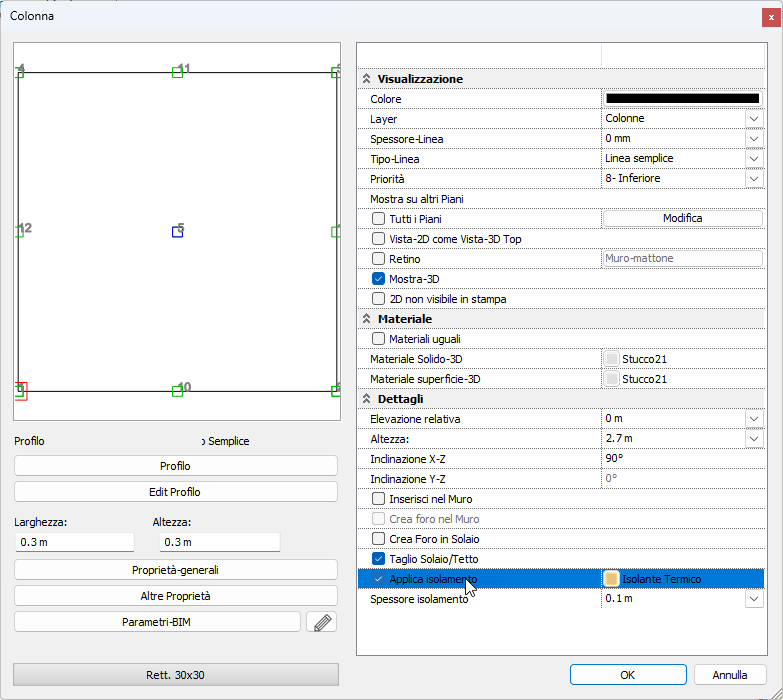Viewport: 783px width, 700px height.
Task: Click the Isolante Termico material swatch
Action: coord(611,579)
